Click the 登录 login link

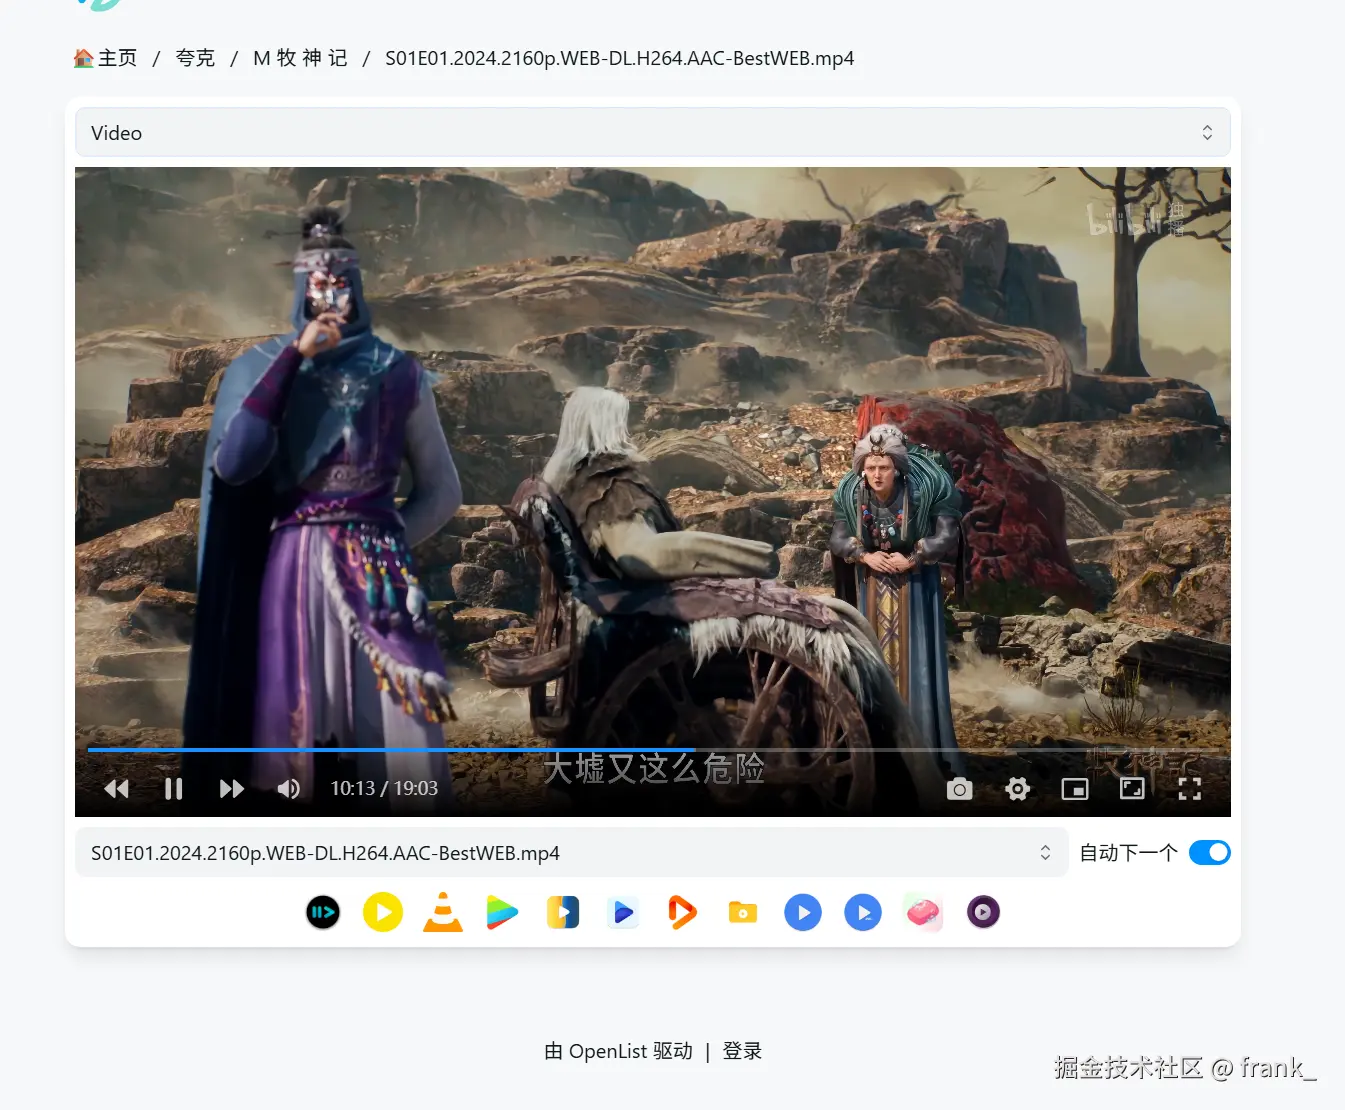742,1051
